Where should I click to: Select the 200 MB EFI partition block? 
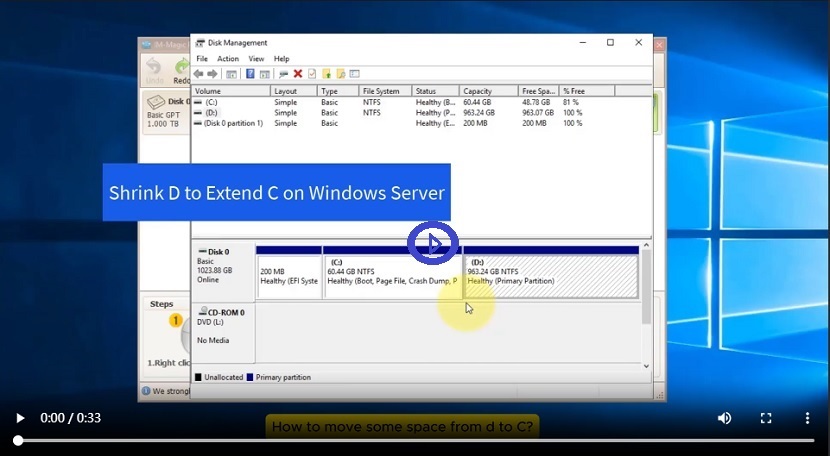[x=289, y=272]
